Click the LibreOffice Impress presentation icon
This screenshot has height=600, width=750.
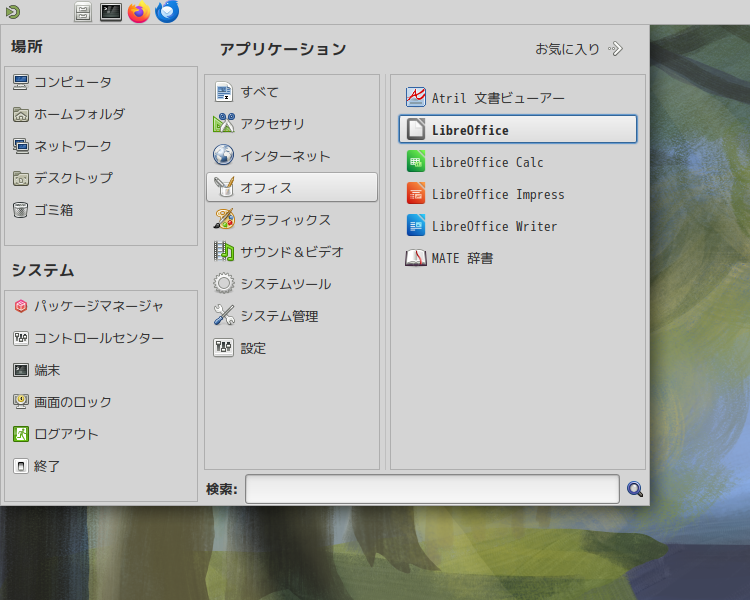416,193
